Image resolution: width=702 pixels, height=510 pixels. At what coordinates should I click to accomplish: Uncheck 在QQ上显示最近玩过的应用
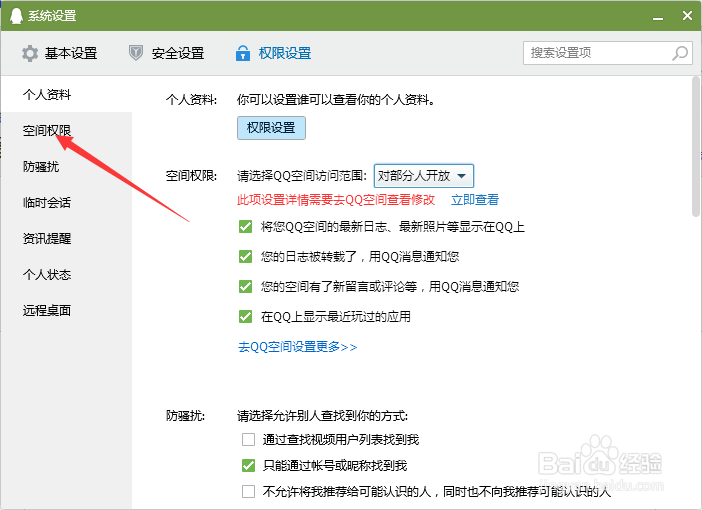coord(245,317)
